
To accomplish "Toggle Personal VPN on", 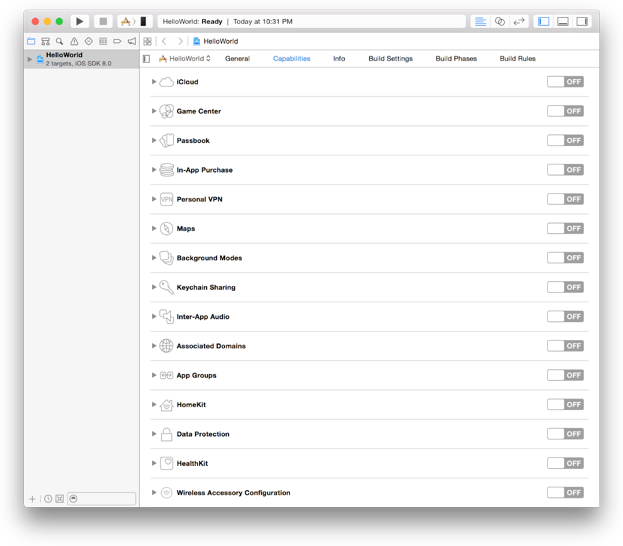I will [x=565, y=199].
